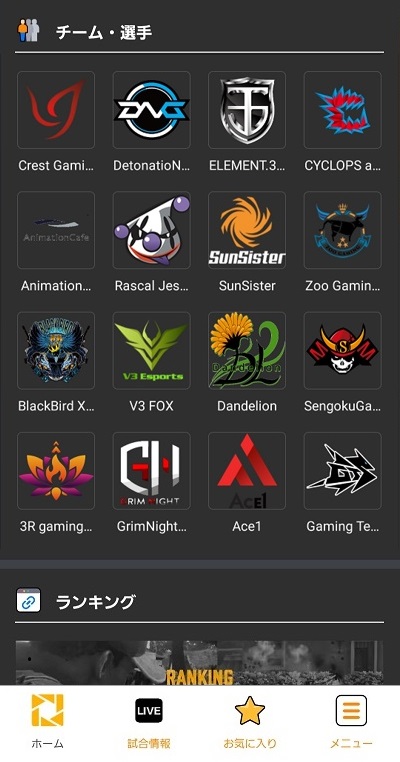
Task: Go to the ホーム tab
Action: [x=48, y=722]
